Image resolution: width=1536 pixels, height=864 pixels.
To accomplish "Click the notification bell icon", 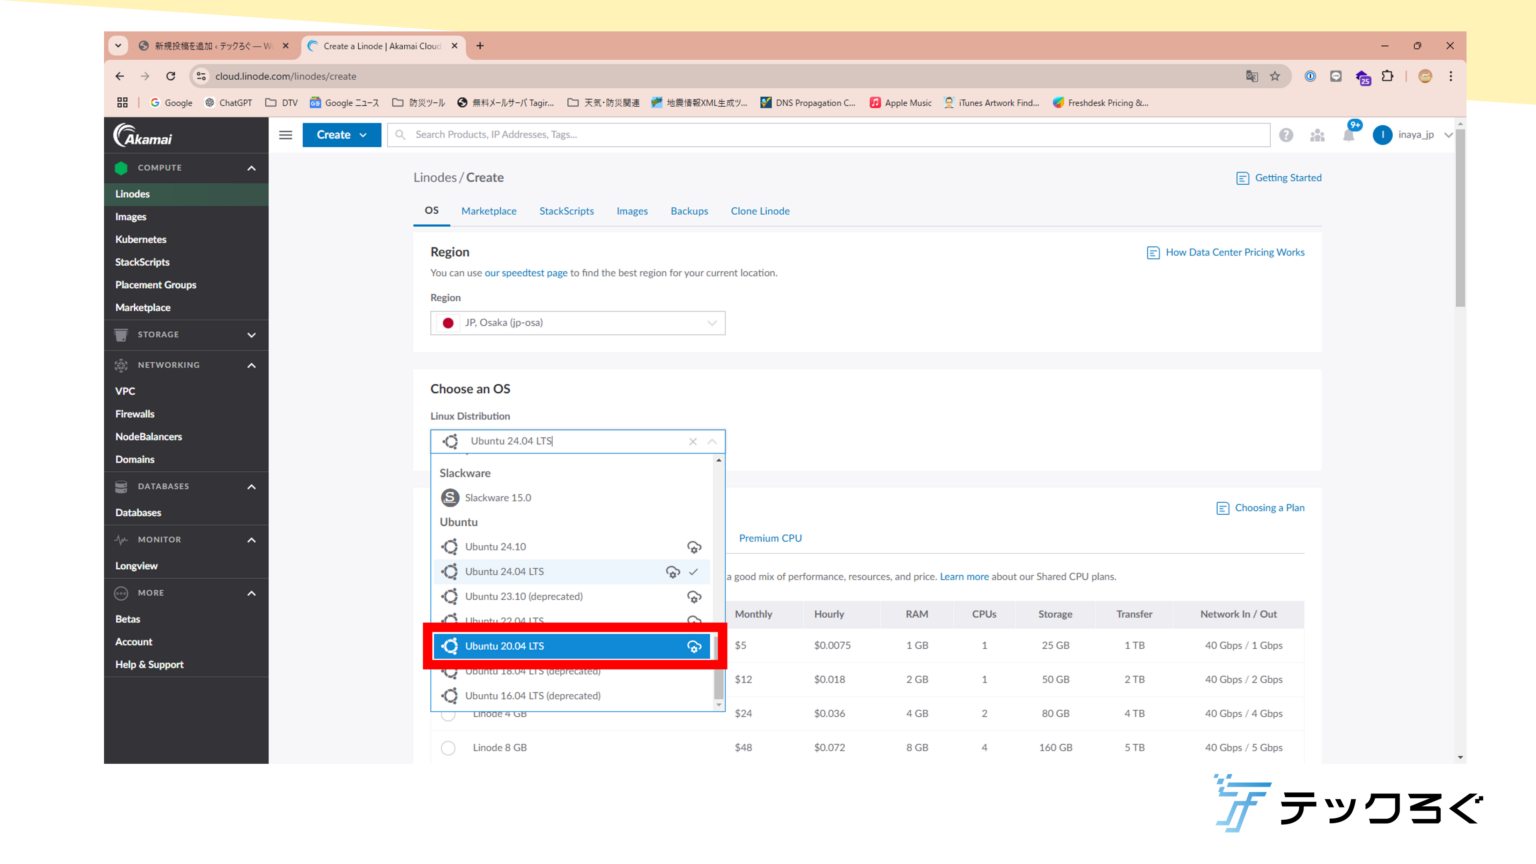I will point(1349,134).
